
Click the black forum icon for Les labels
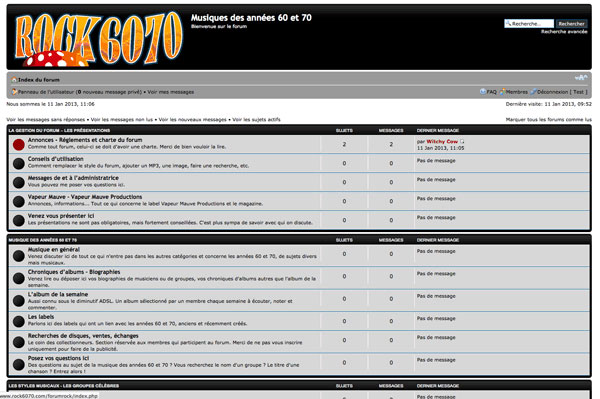point(18,321)
